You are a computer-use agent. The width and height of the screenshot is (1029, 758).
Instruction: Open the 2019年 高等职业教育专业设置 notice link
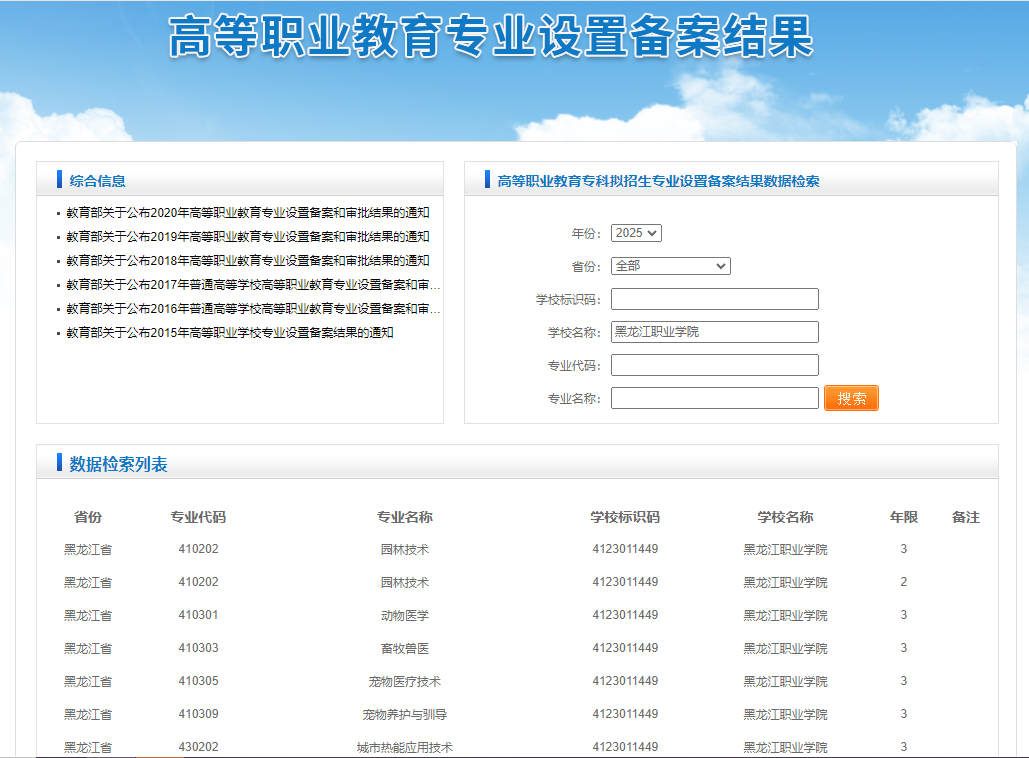248,236
